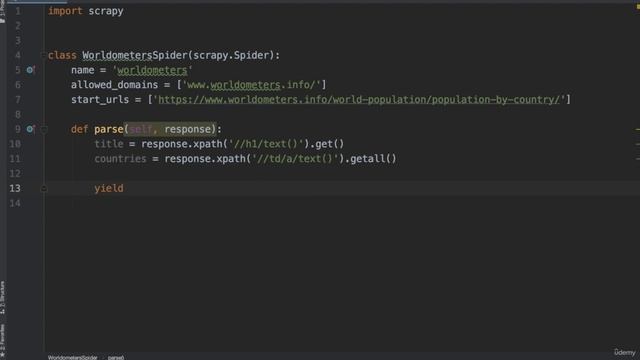
Task: Click the 'self' parameter
Action: (141, 129)
